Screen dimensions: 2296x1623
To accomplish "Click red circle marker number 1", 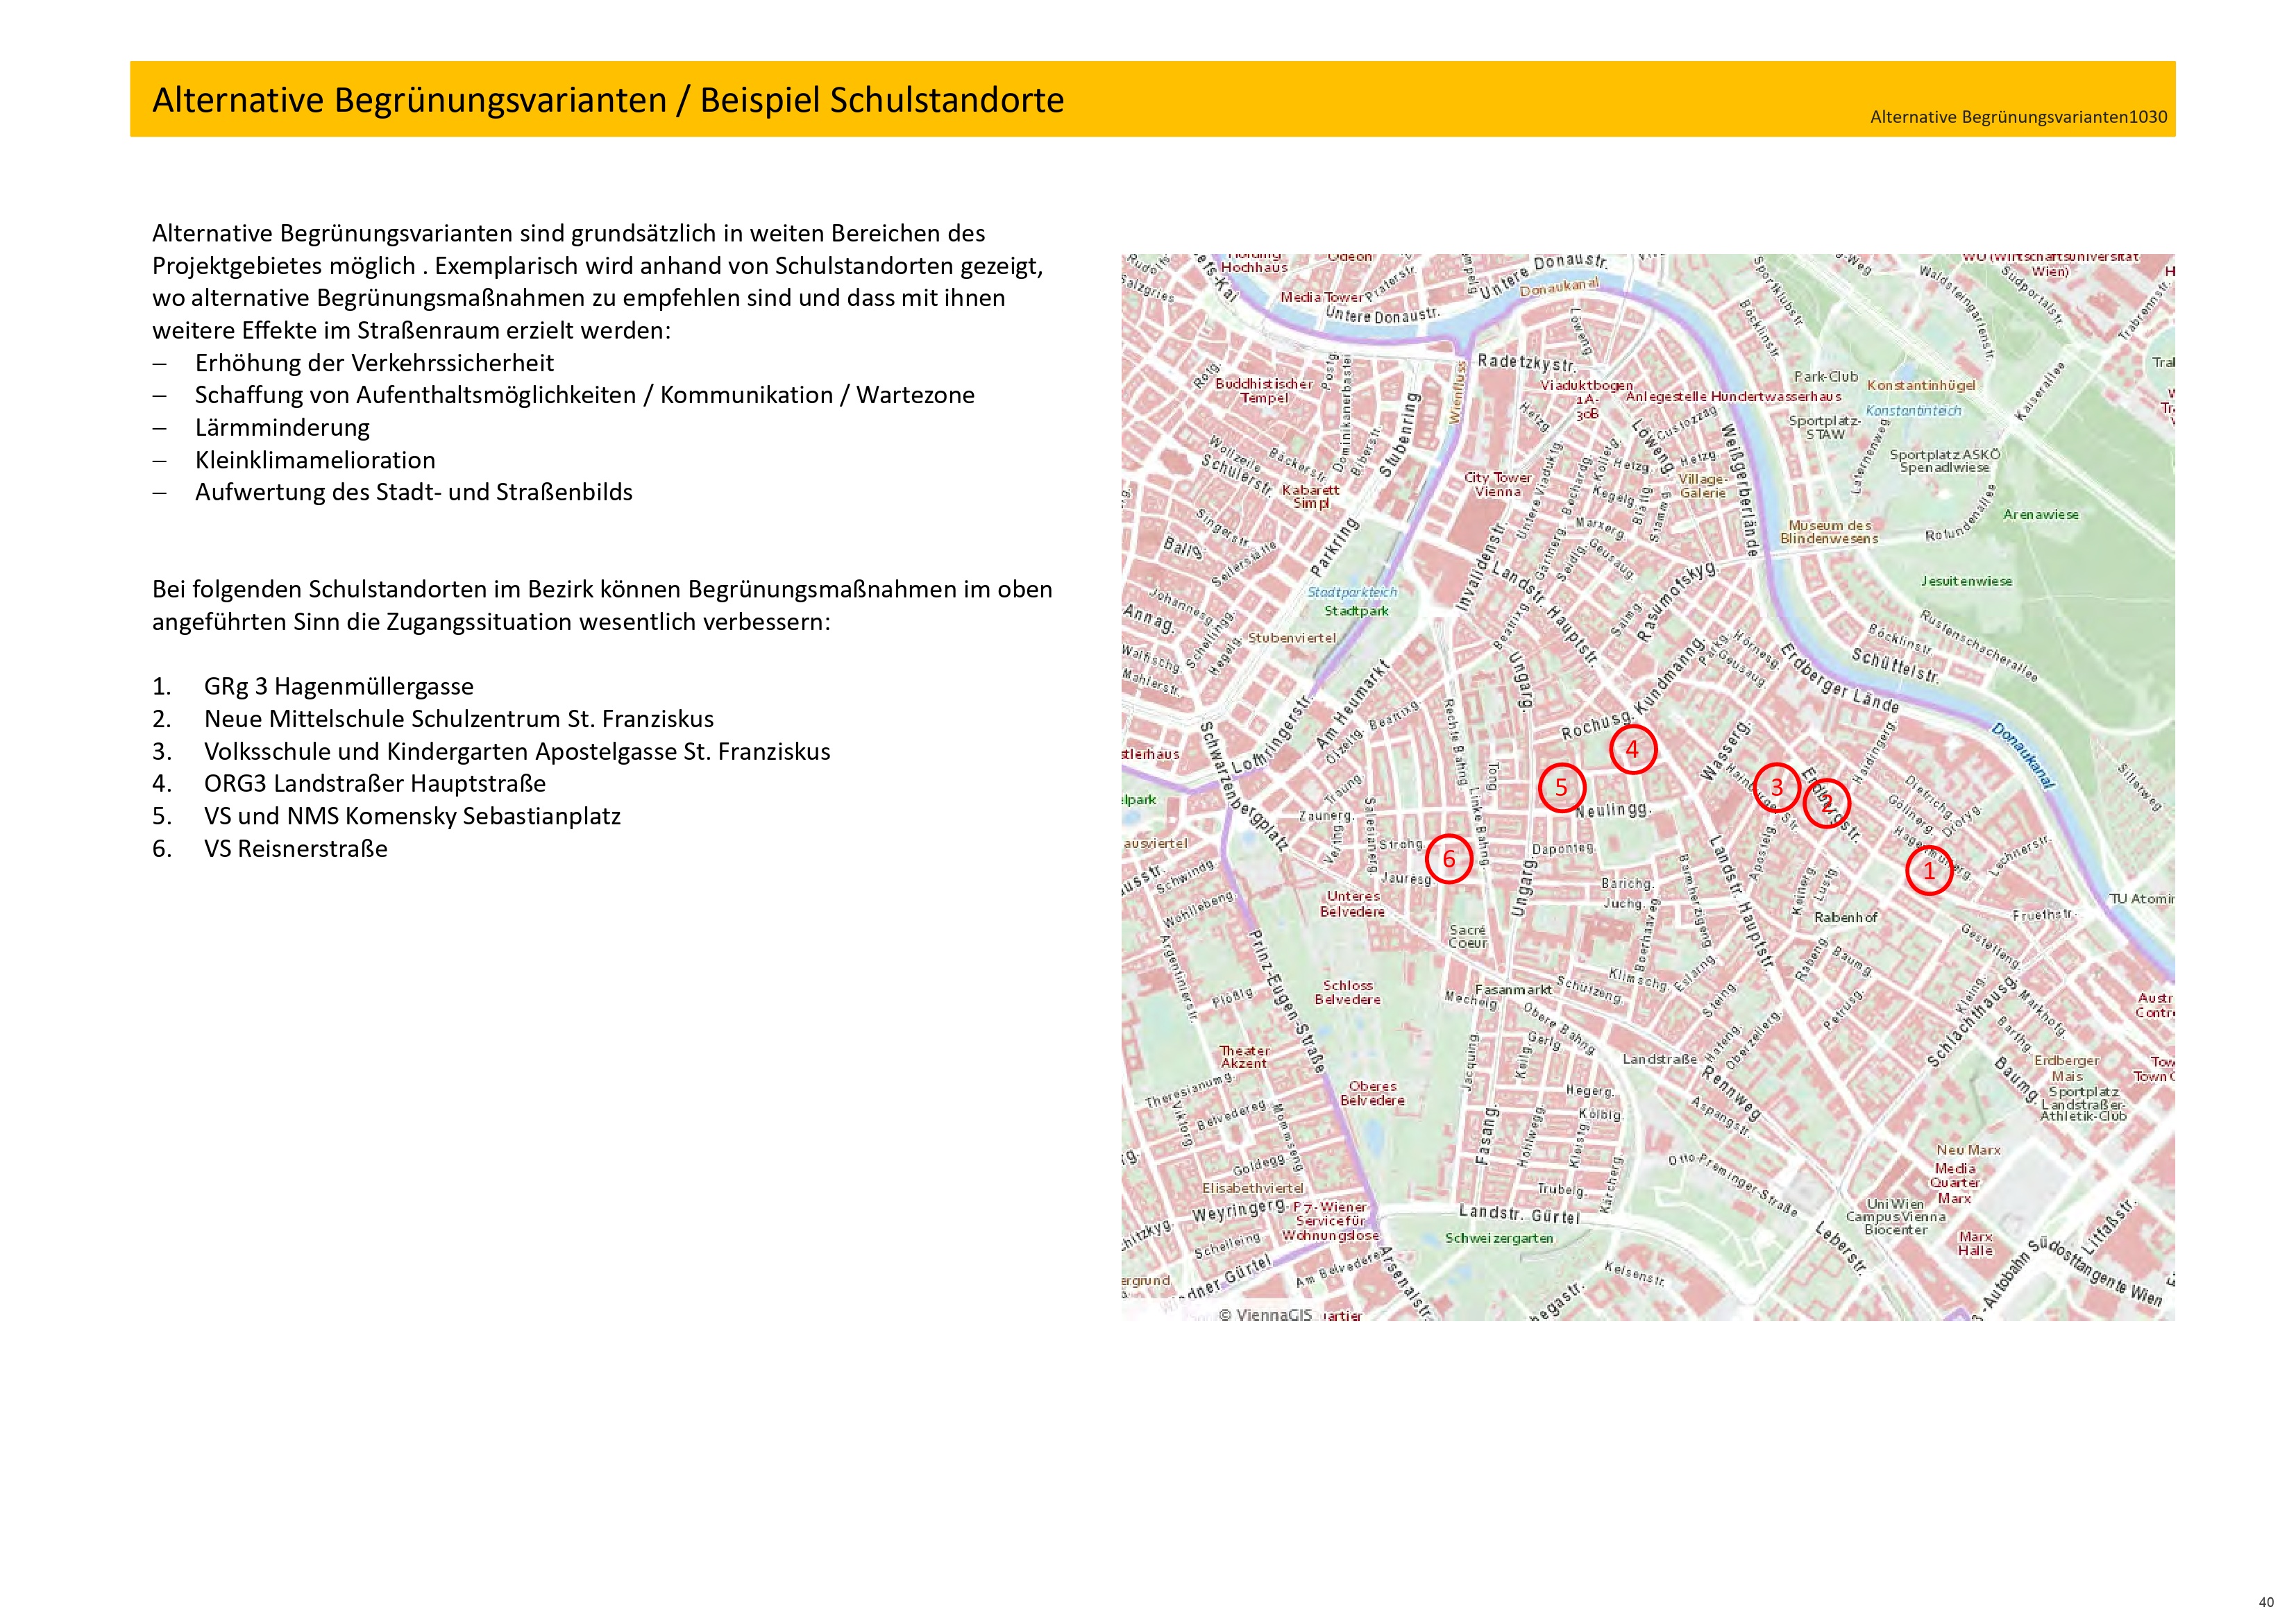I will (1928, 871).
